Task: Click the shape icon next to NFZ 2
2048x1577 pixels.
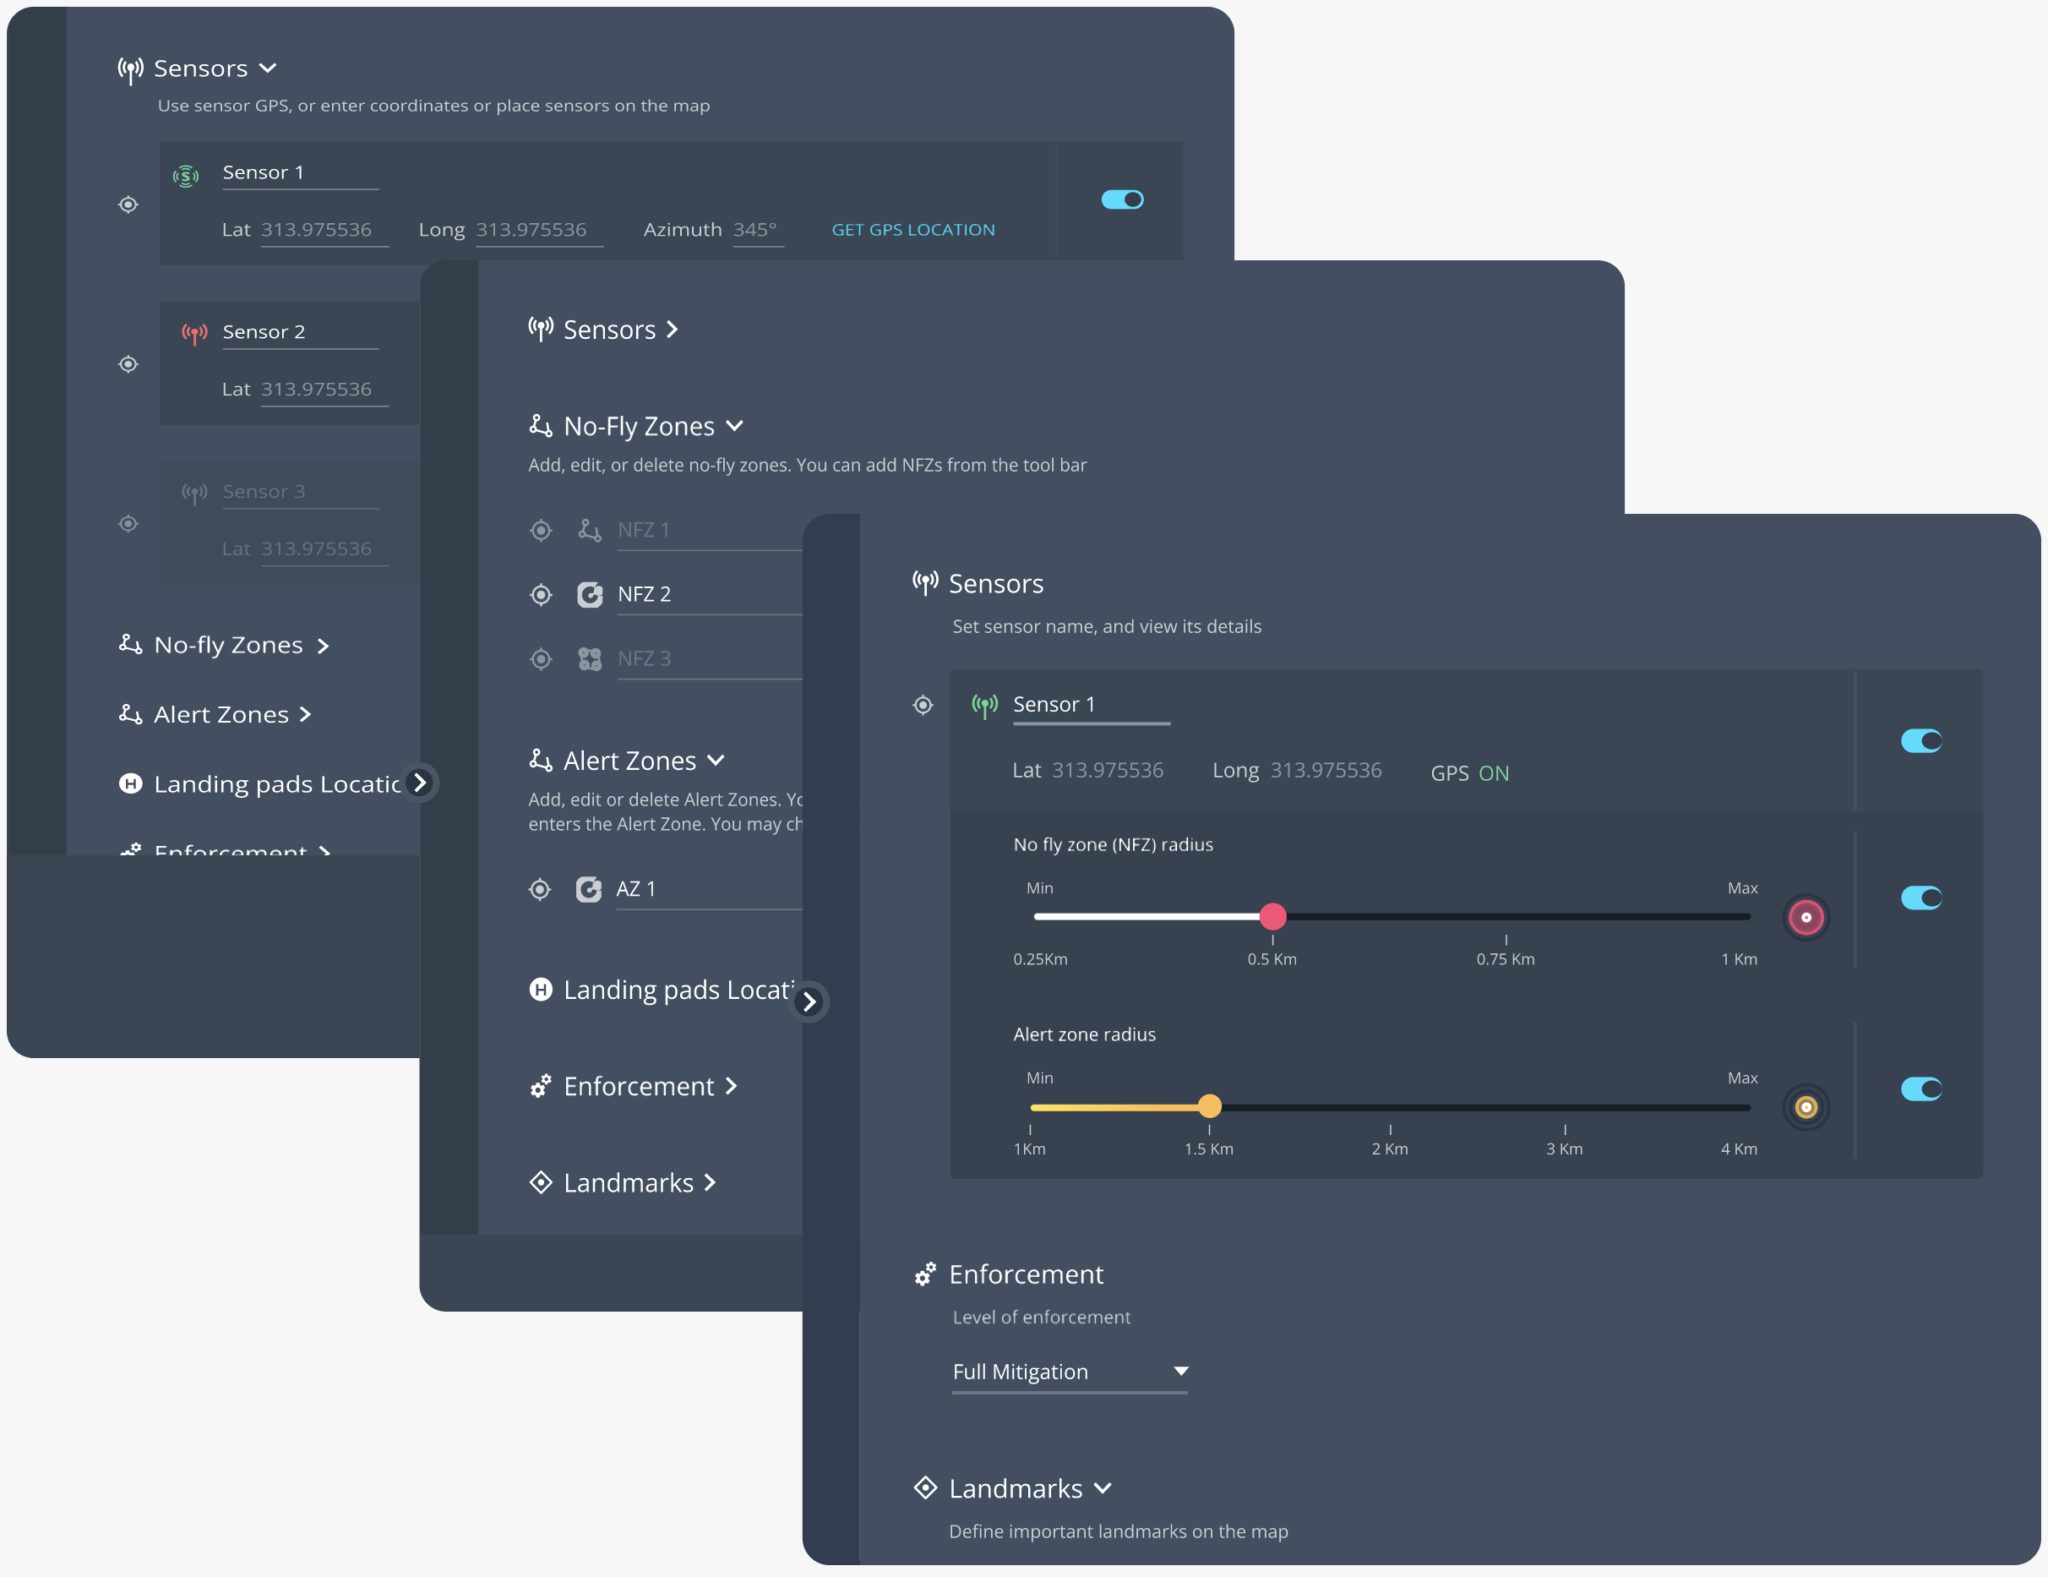Action: (590, 595)
